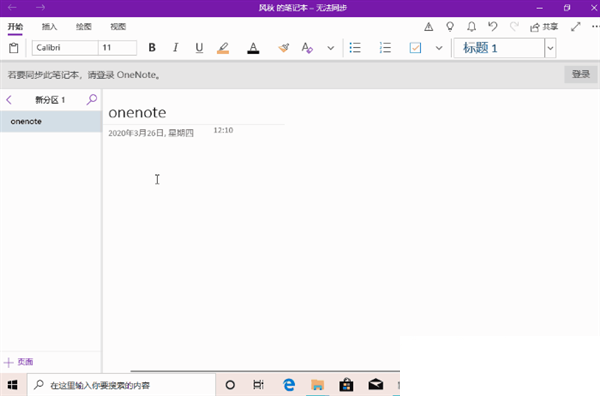Open search in the navigation pane
Image resolution: width=600 pixels, height=396 pixels.
click(92, 99)
